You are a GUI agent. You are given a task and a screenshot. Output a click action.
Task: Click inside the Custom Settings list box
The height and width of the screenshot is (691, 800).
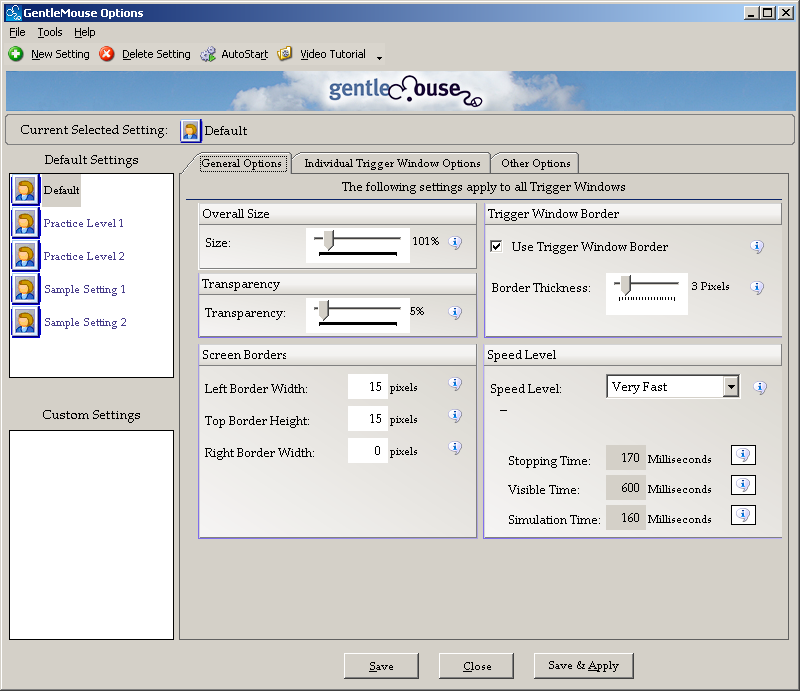click(91, 535)
